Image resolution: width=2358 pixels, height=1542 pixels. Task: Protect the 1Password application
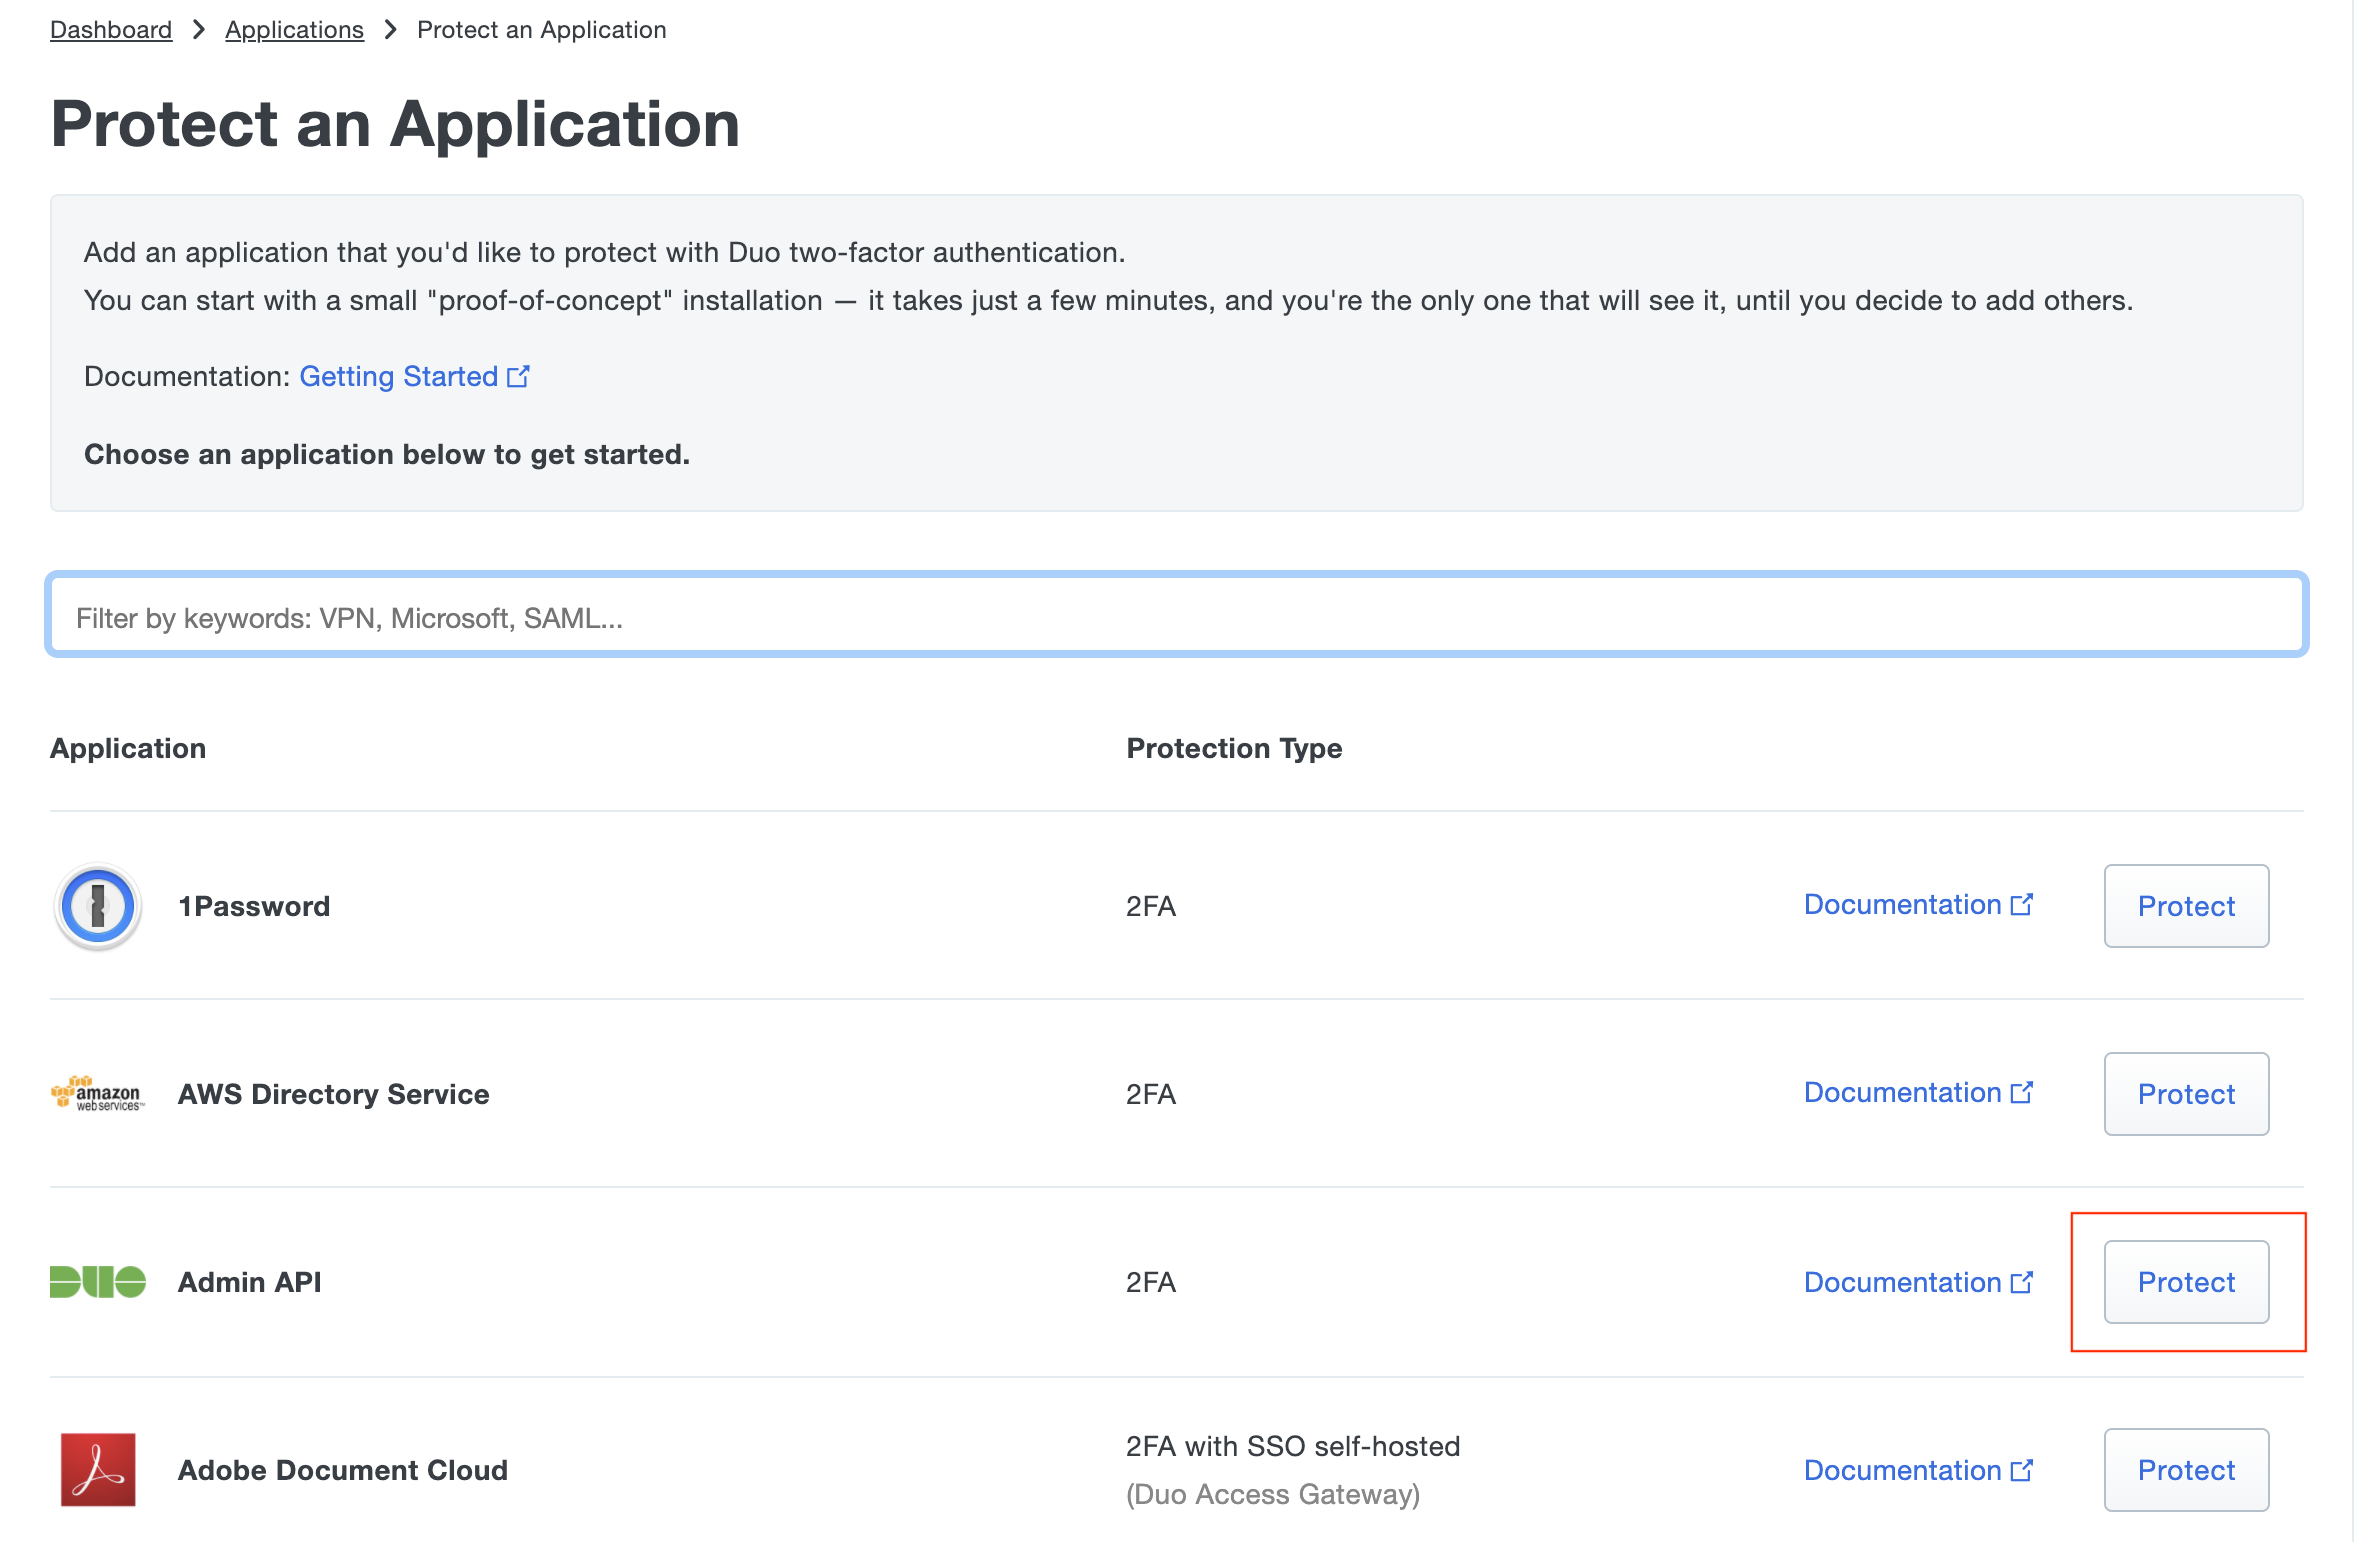pos(2186,906)
